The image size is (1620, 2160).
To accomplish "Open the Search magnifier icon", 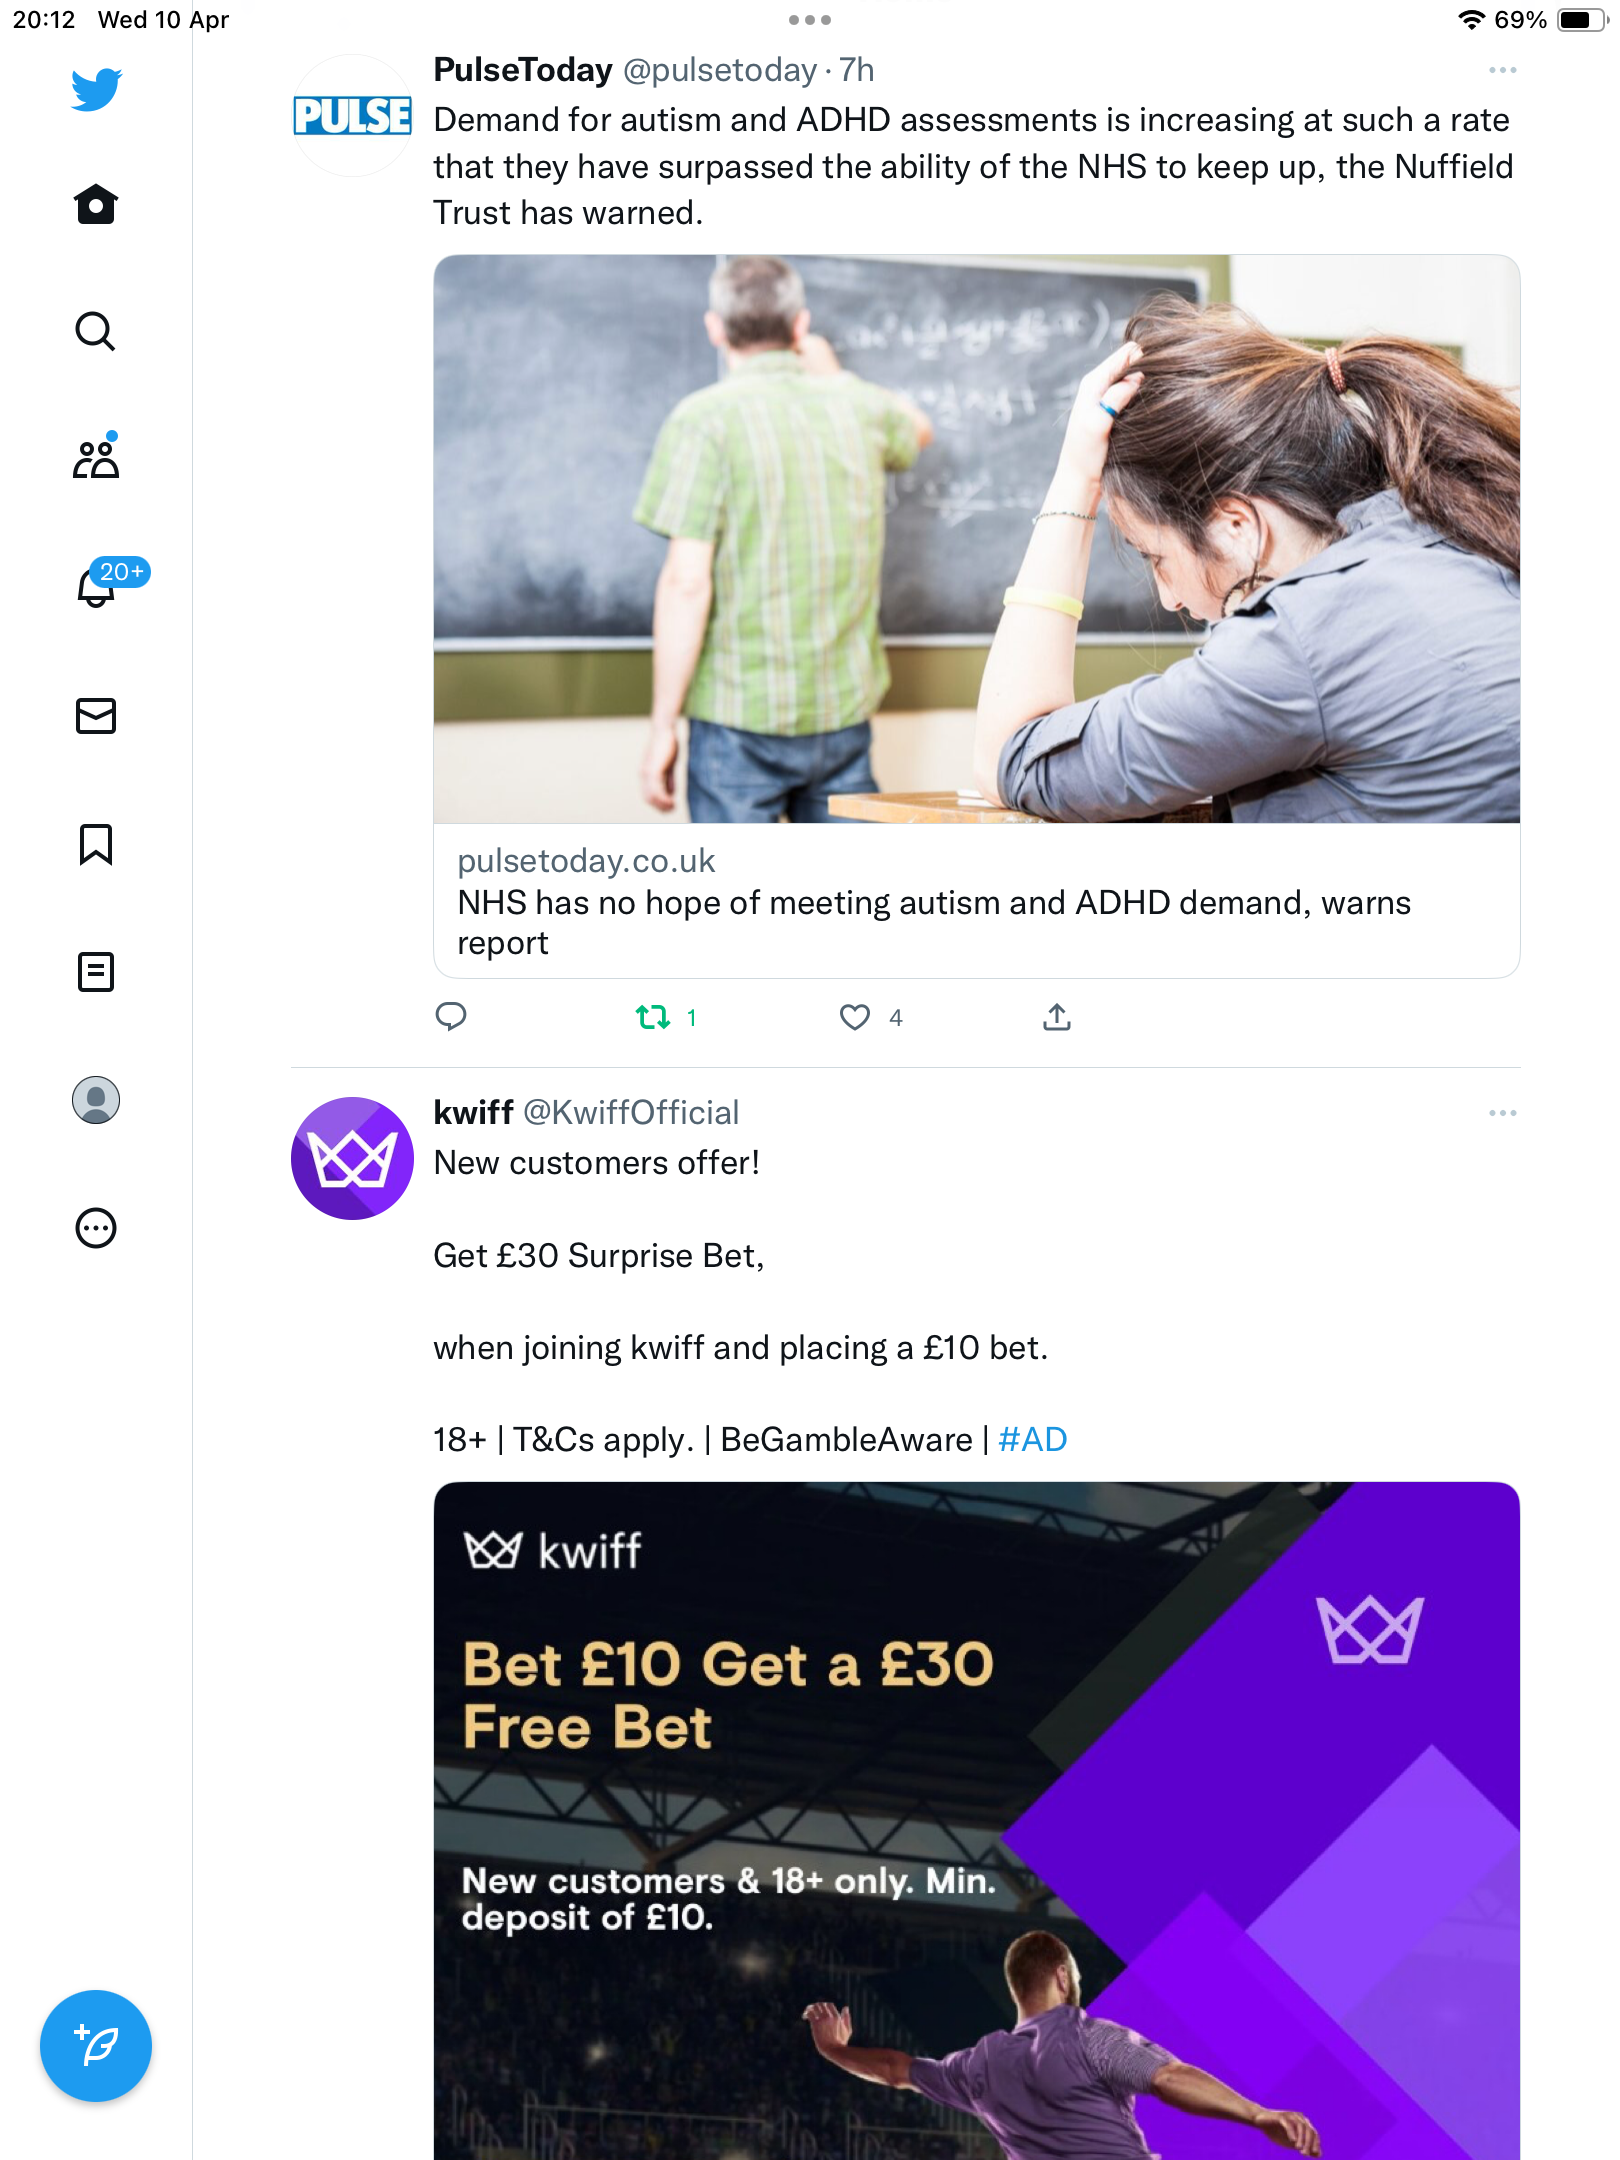I will coord(96,331).
